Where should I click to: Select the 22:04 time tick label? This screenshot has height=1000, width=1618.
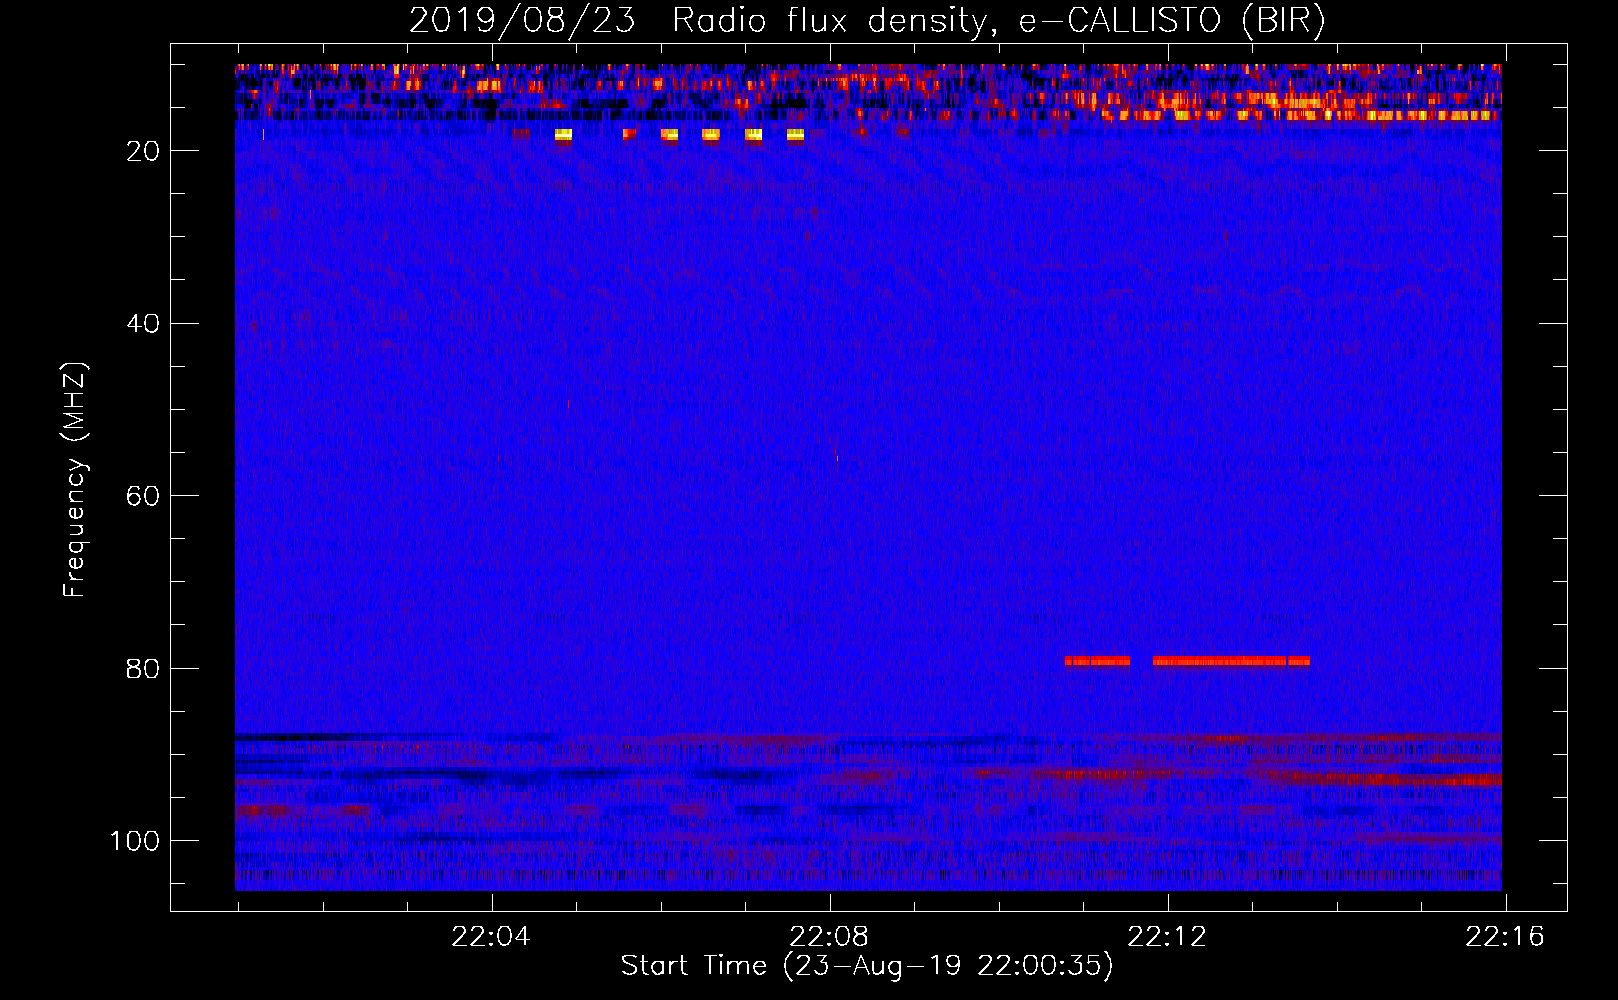click(490, 937)
